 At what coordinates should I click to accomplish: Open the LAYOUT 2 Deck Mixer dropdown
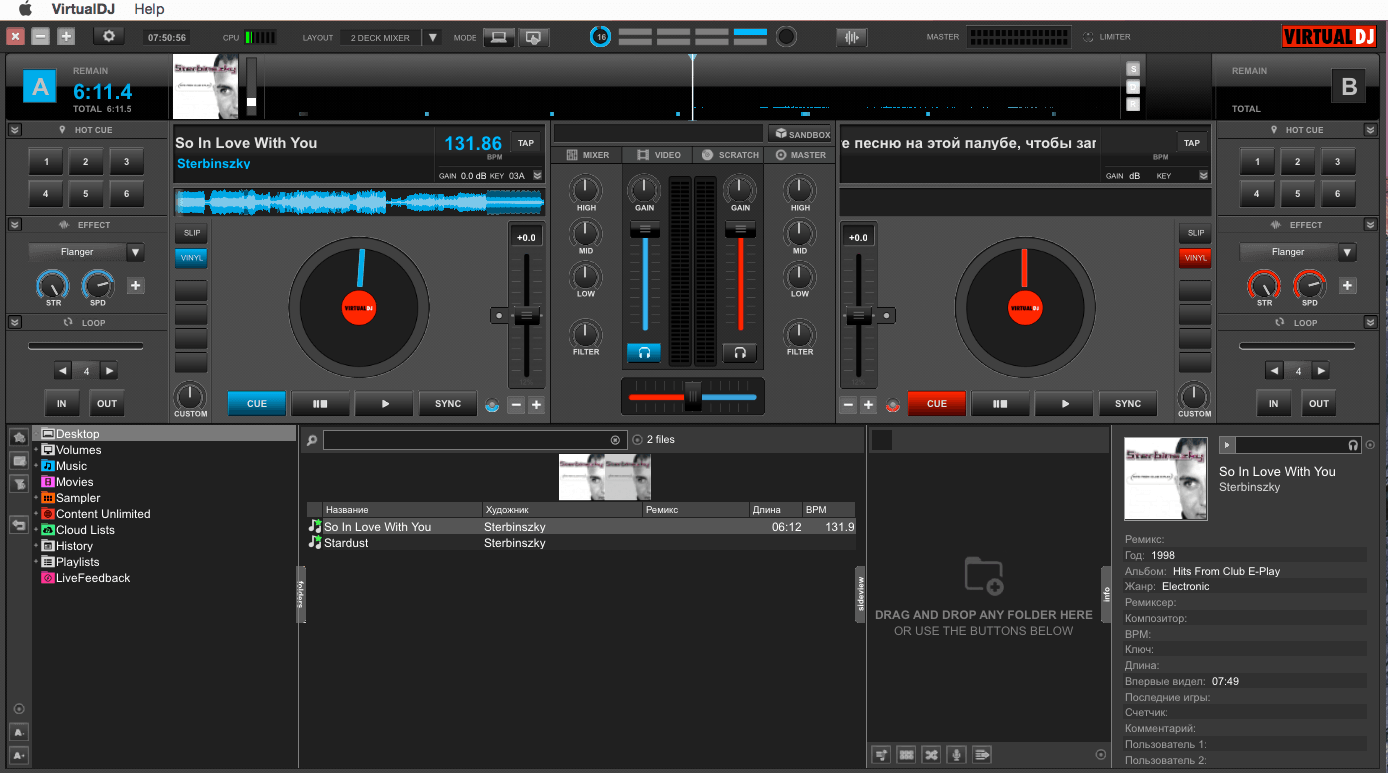pos(432,37)
